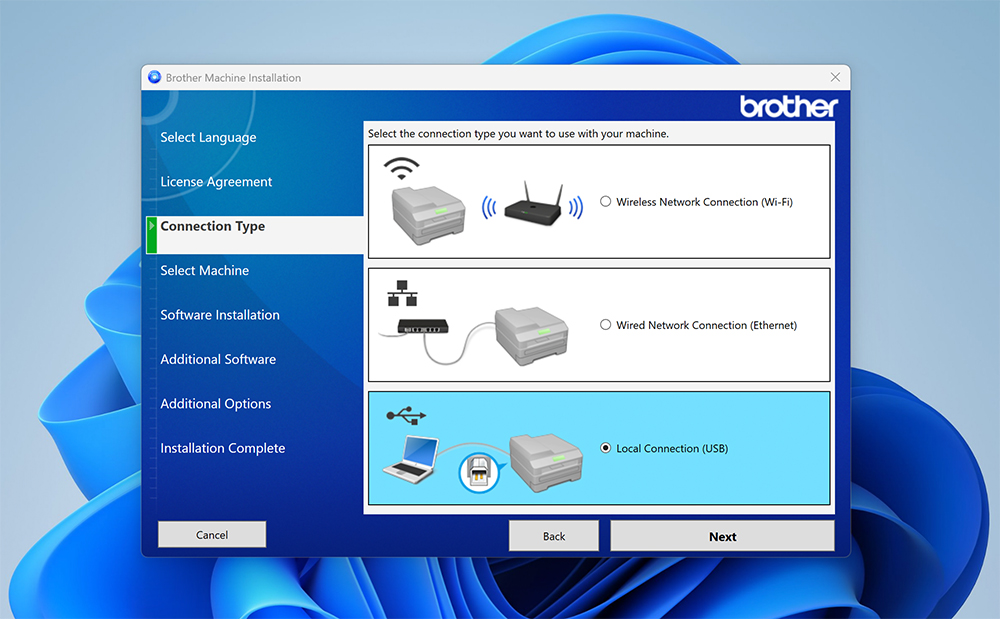Image resolution: width=1000 pixels, height=620 pixels.
Task: Click the network switch illustration
Action: pos(423,326)
